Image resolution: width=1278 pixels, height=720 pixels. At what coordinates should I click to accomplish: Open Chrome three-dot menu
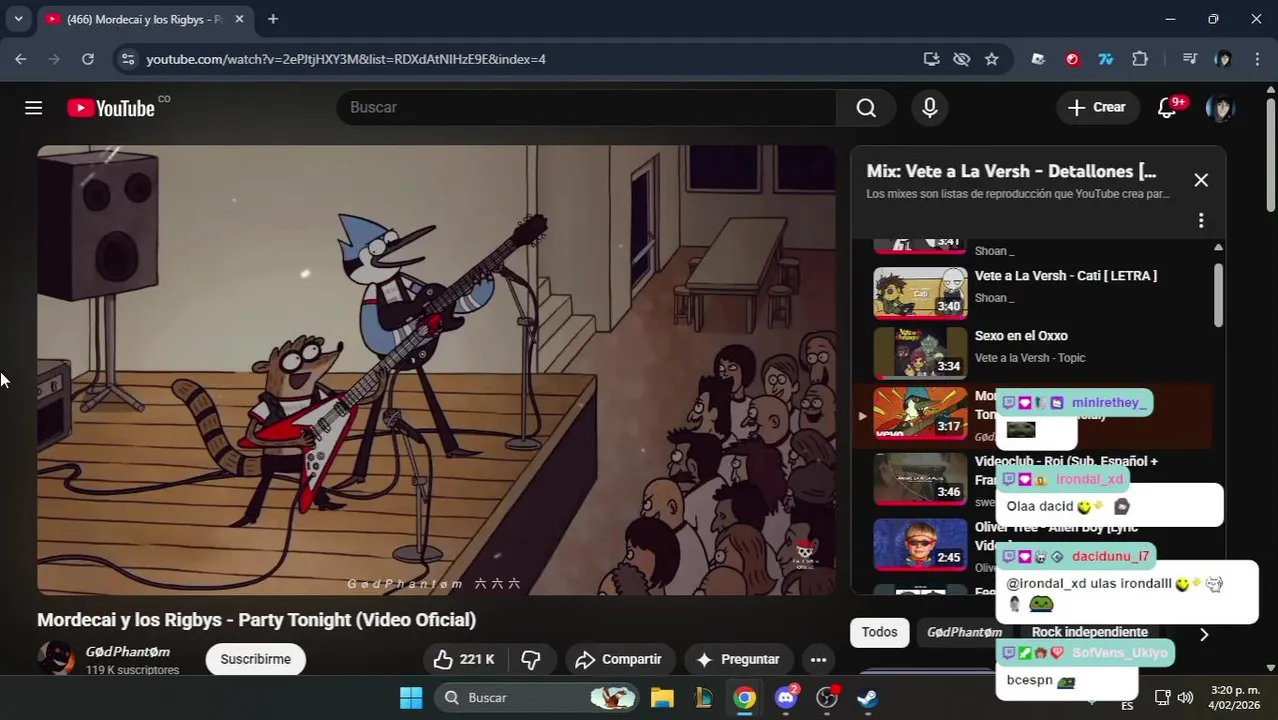point(1257,59)
